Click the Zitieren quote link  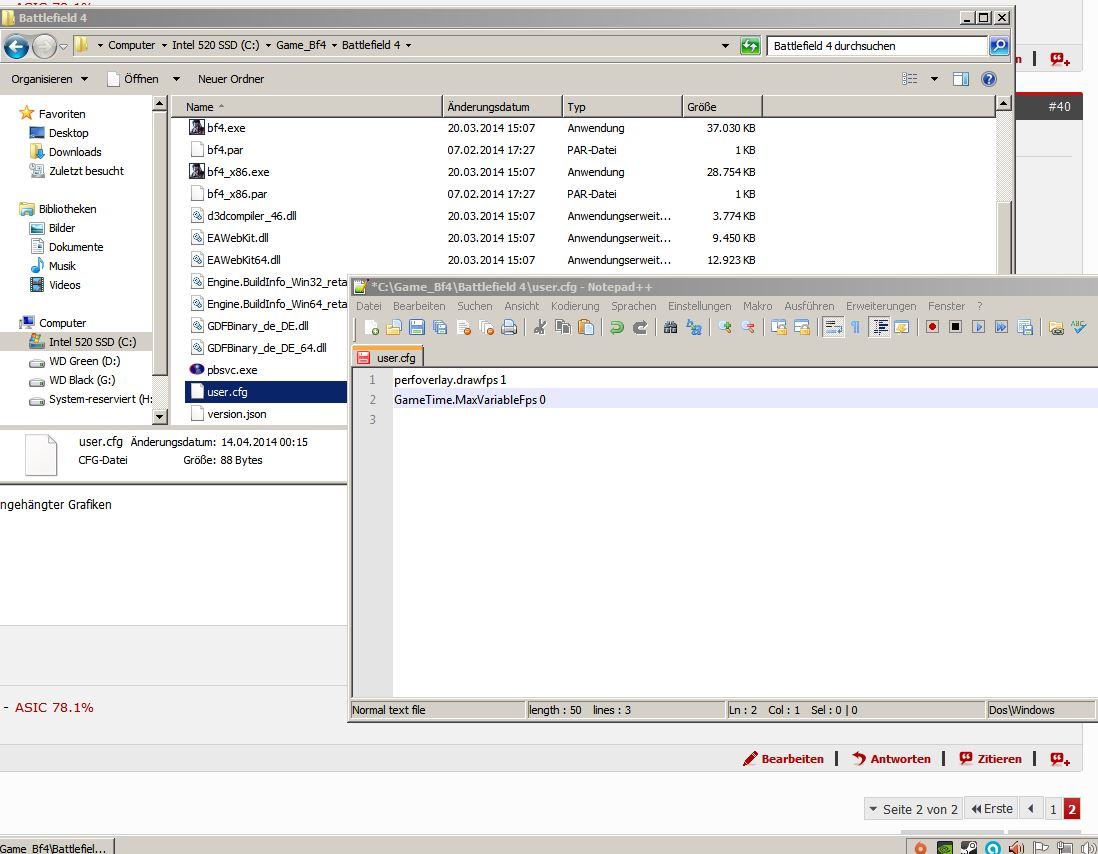tap(990, 759)
